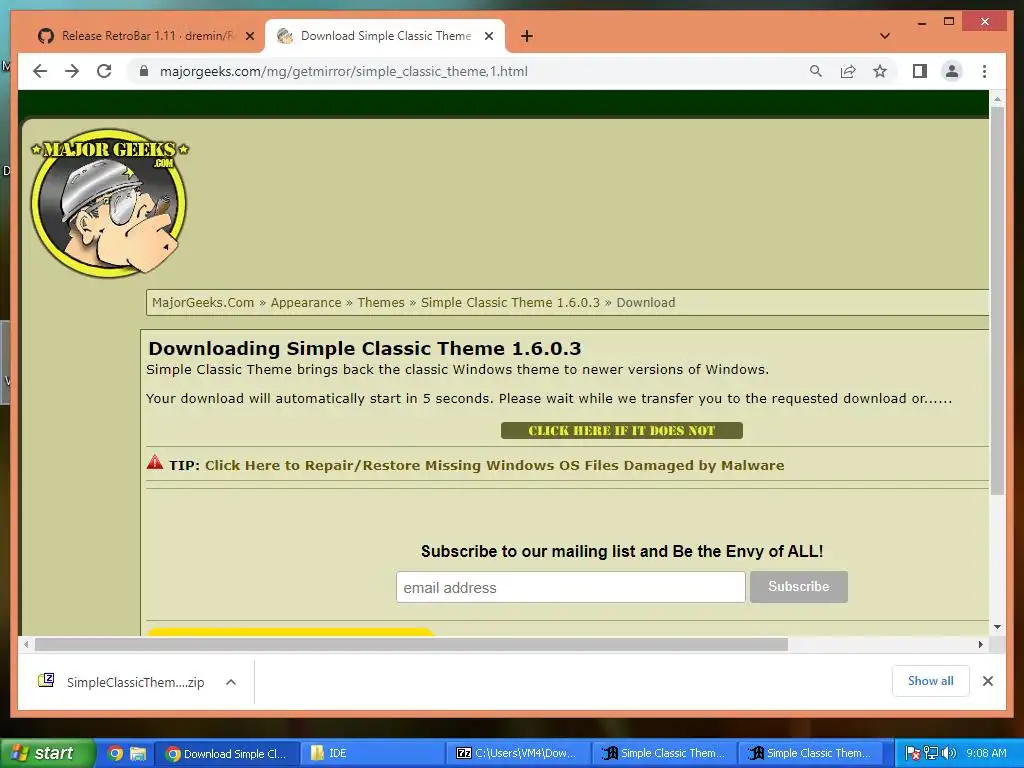The image size is (1024, 768).
Task: Click the scroll up arrow
Action: click(997, 99)
